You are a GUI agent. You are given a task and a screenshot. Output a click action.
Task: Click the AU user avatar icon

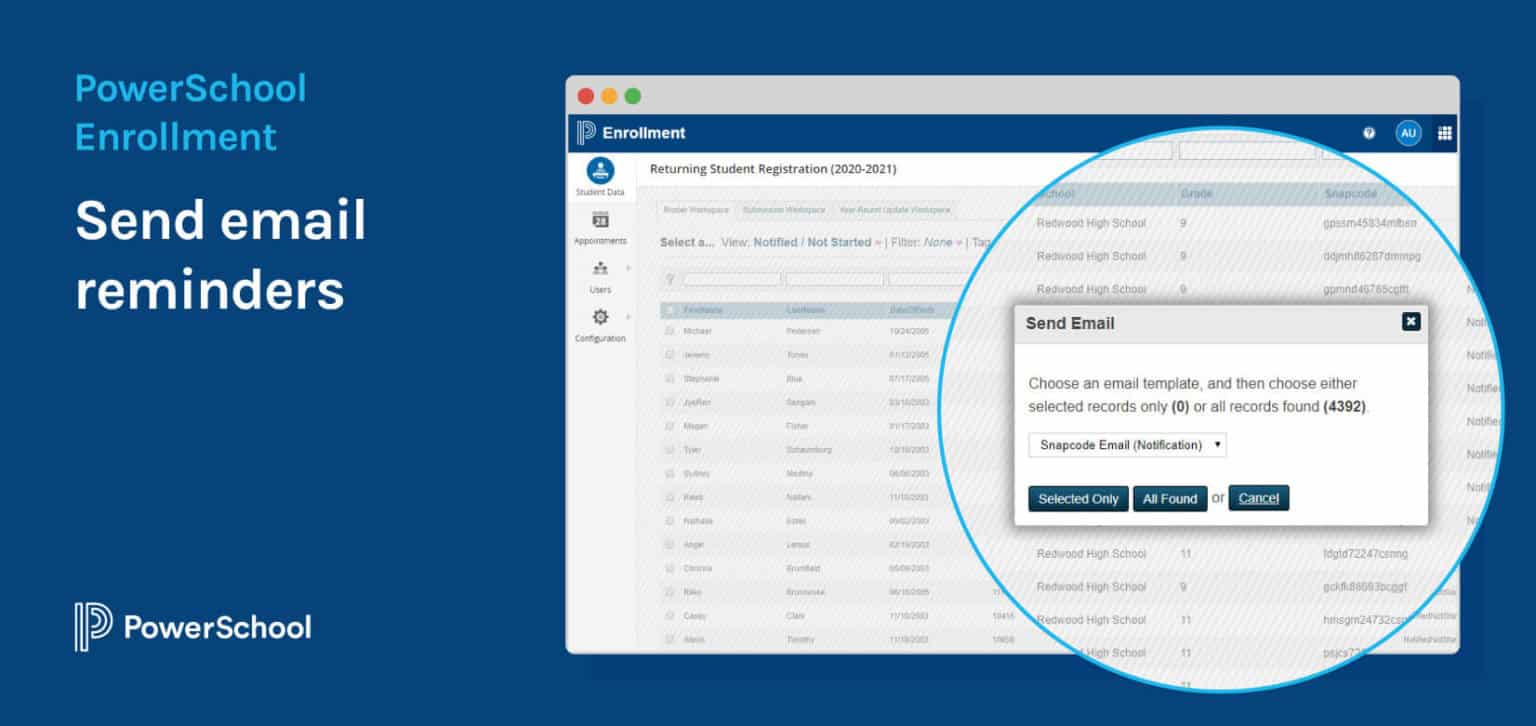click(x=1408, y=132)
